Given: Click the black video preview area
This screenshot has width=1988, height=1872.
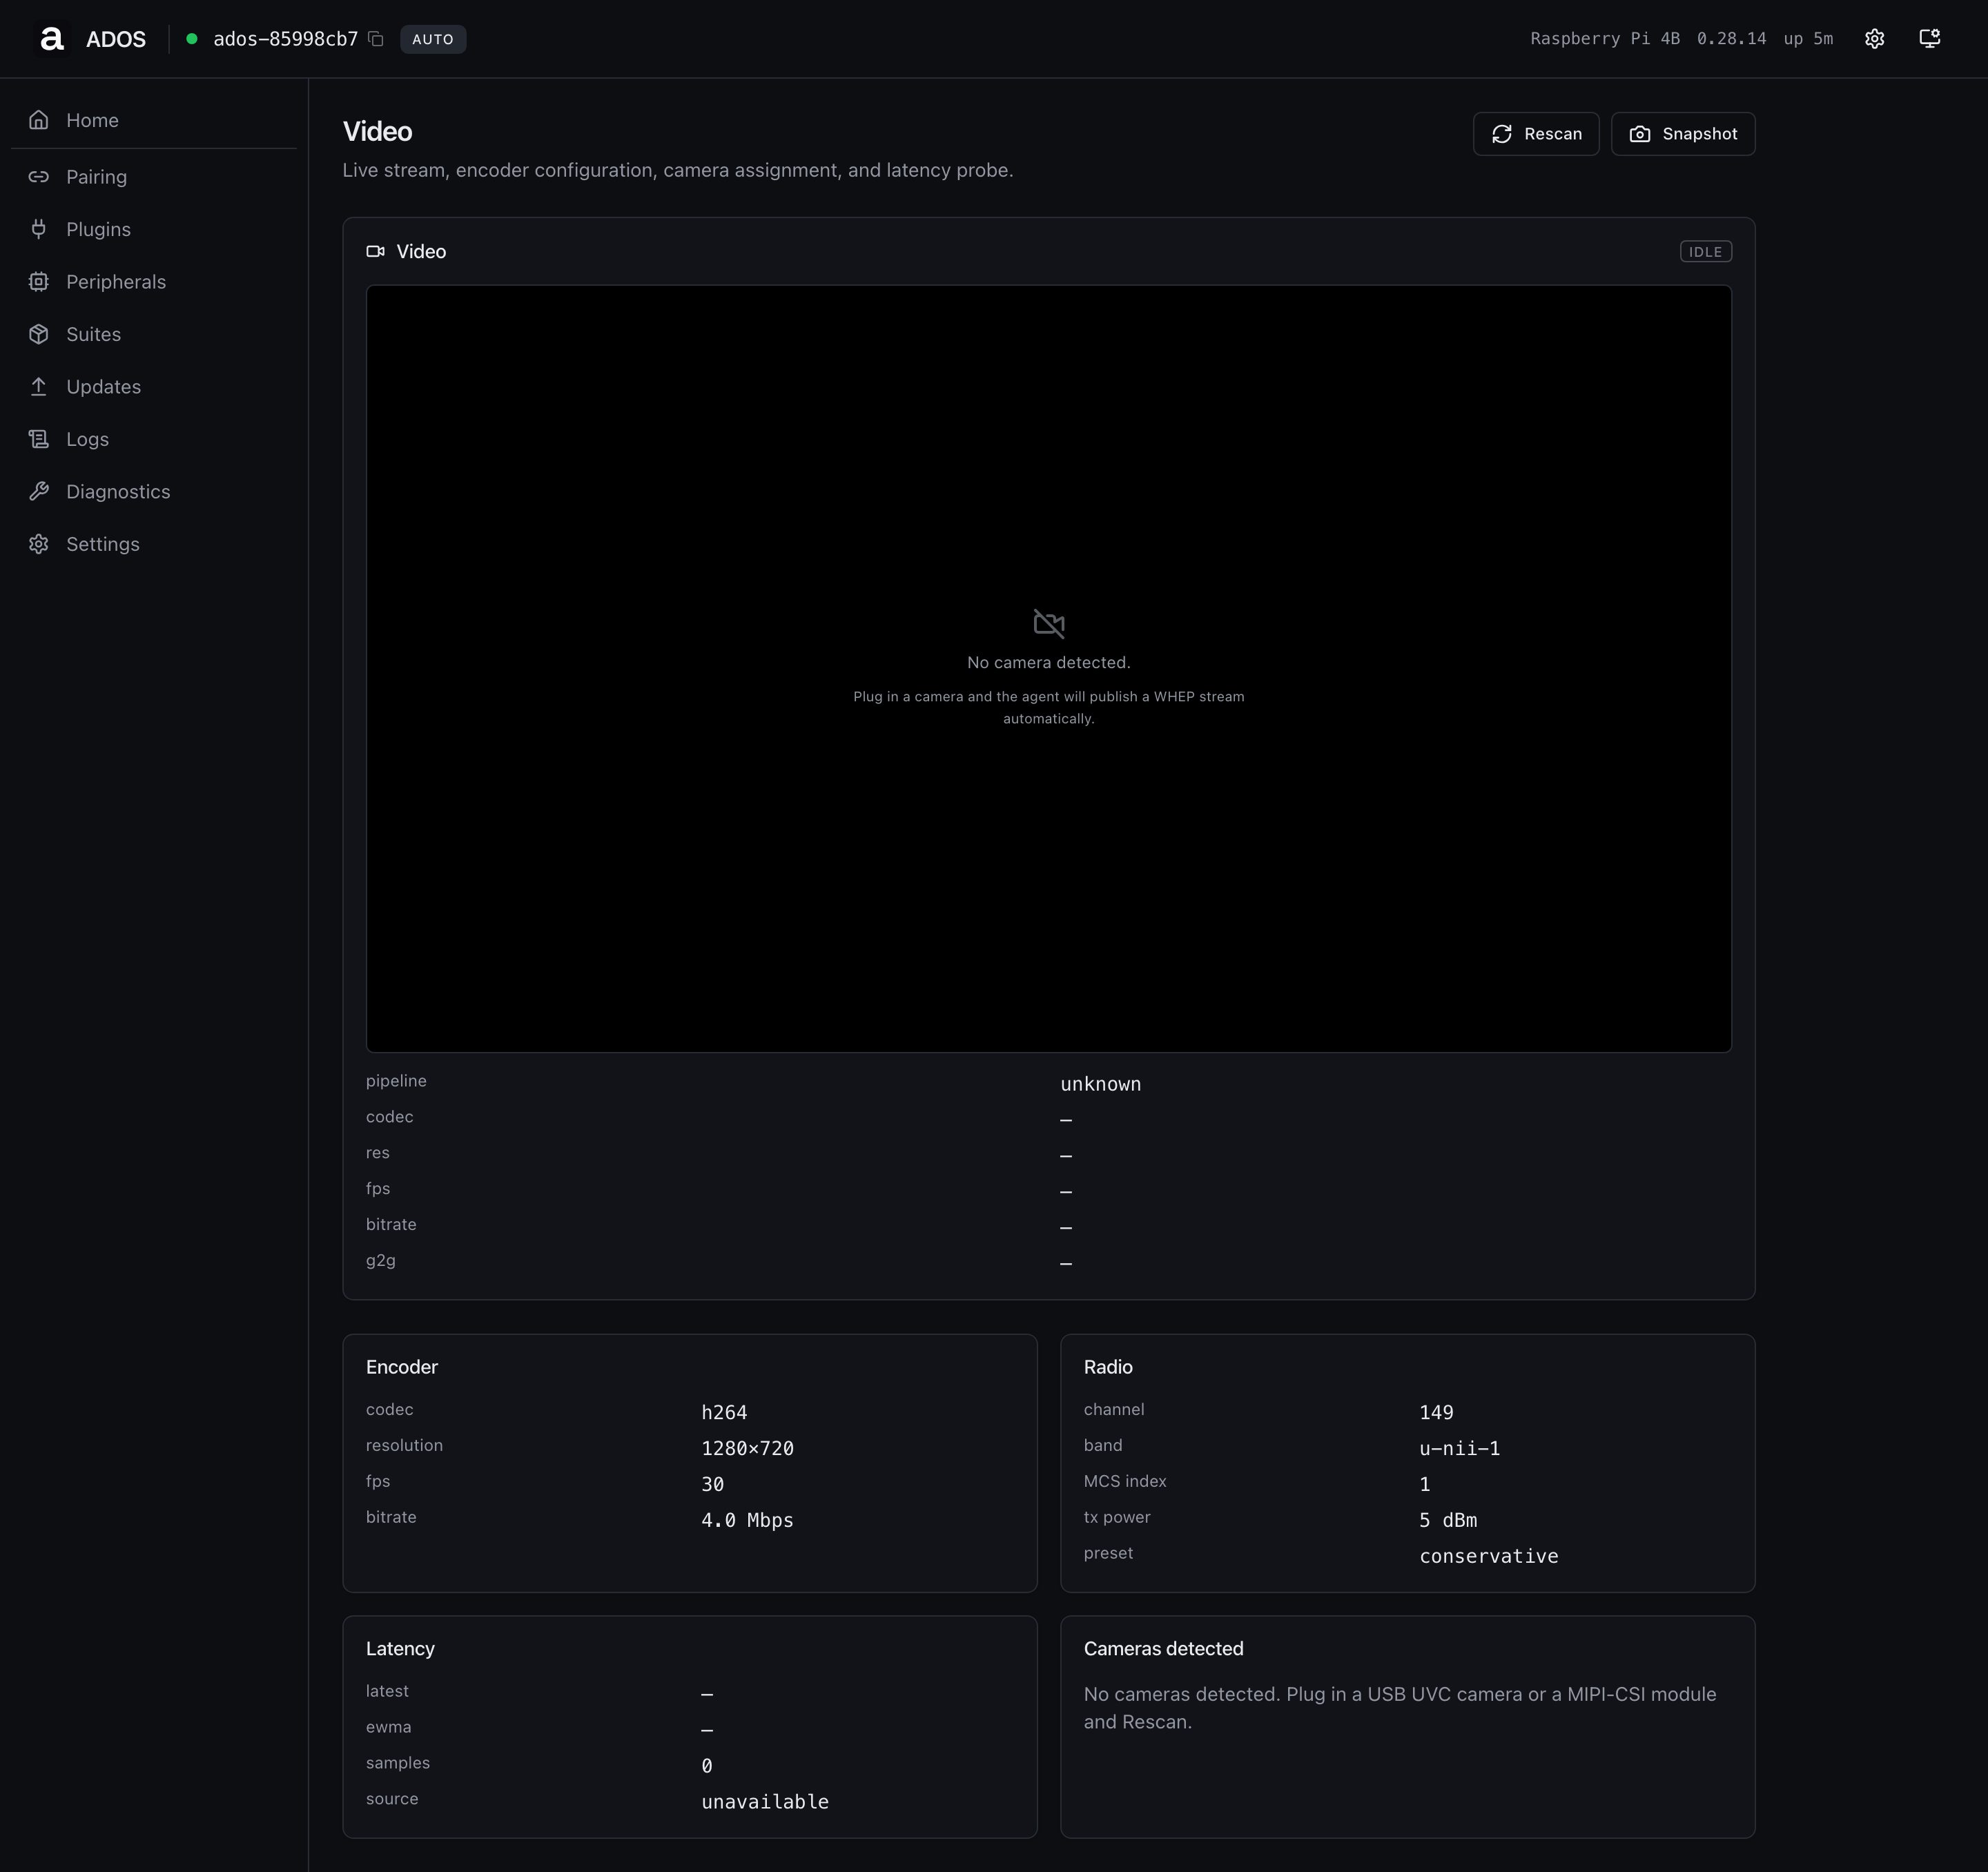Looking at the screenshot, I should tap(1049, 668).
